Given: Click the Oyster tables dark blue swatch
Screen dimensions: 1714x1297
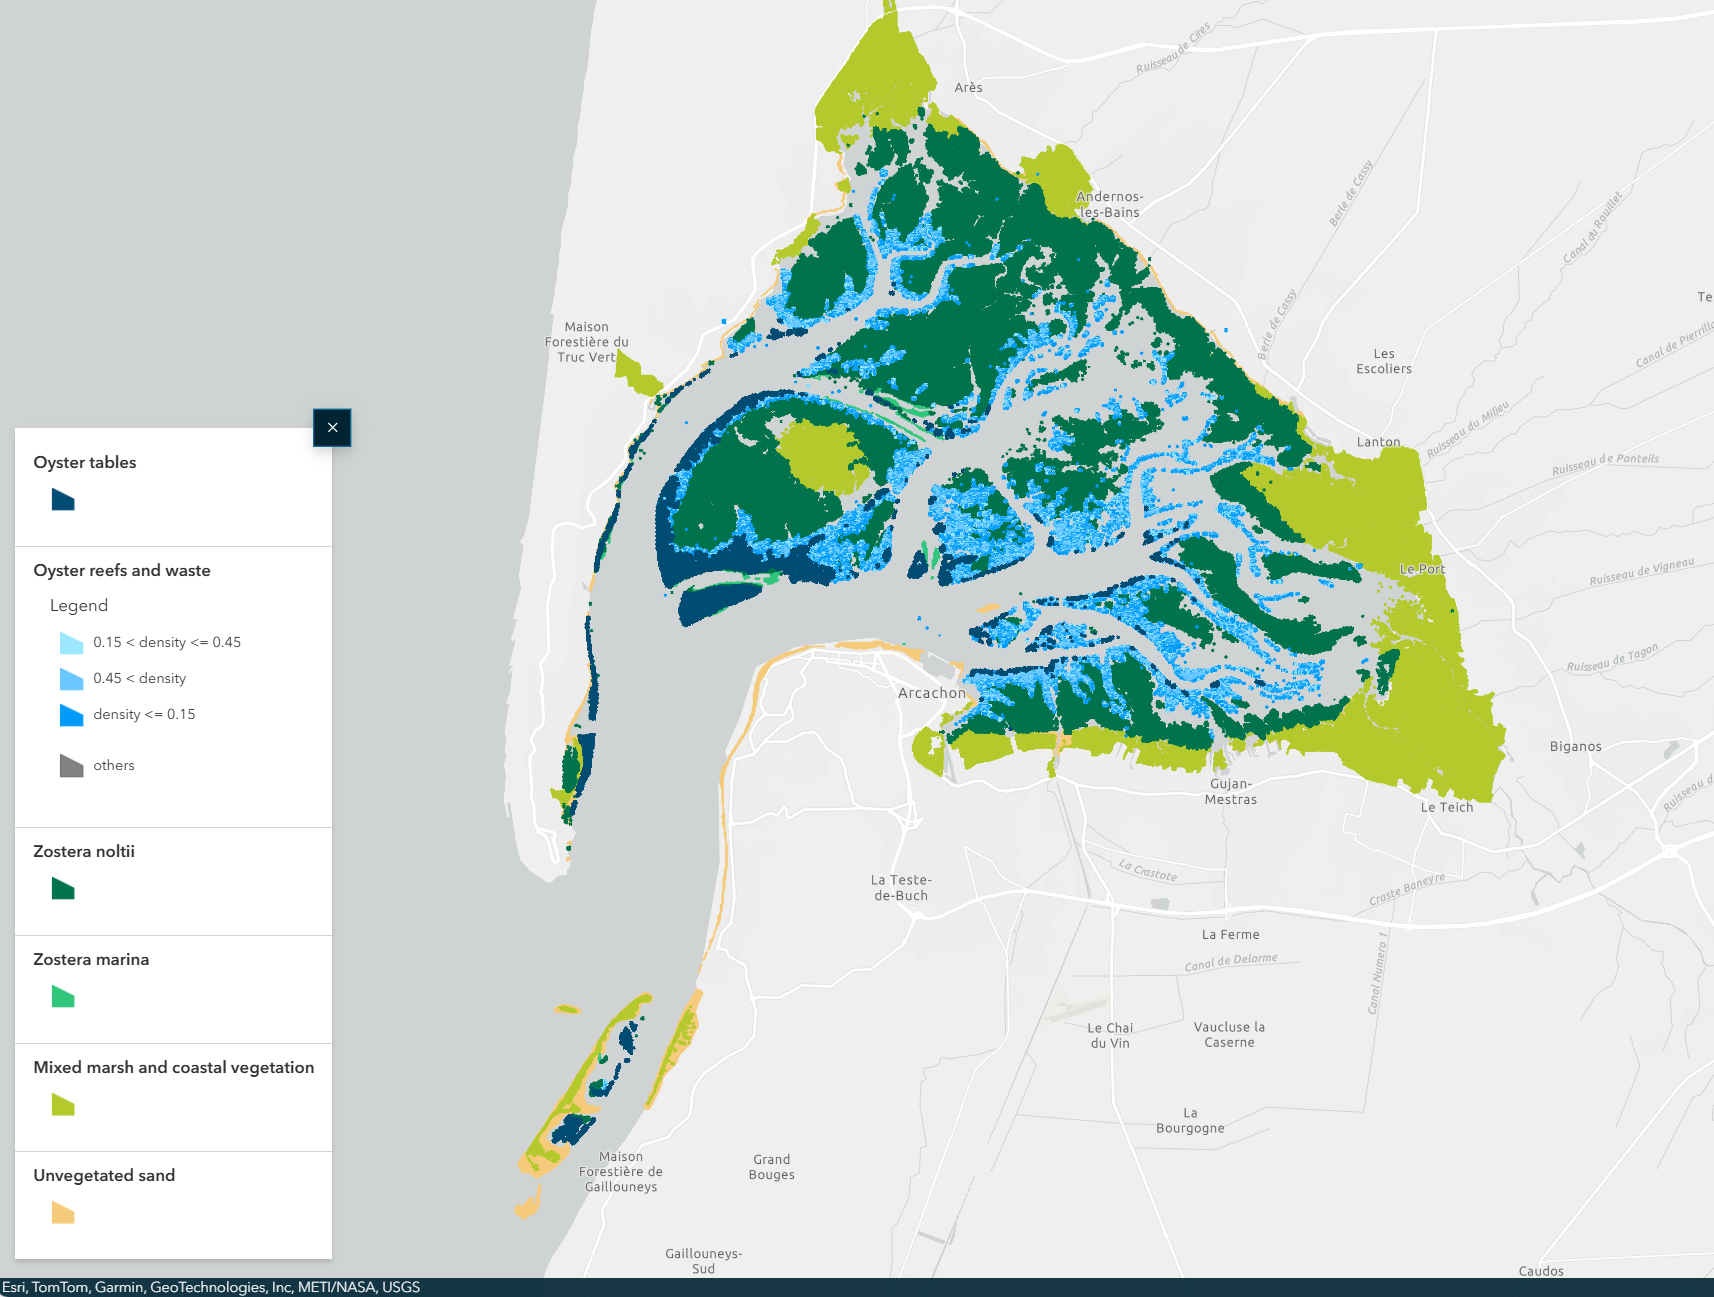Looking at the screenshot, I should coord(63,499).
